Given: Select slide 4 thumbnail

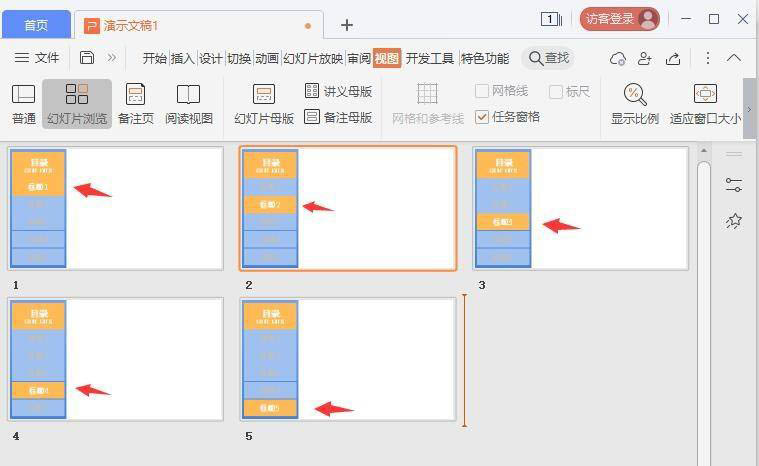Looking at the screenshot, I should tap(116, 359).
